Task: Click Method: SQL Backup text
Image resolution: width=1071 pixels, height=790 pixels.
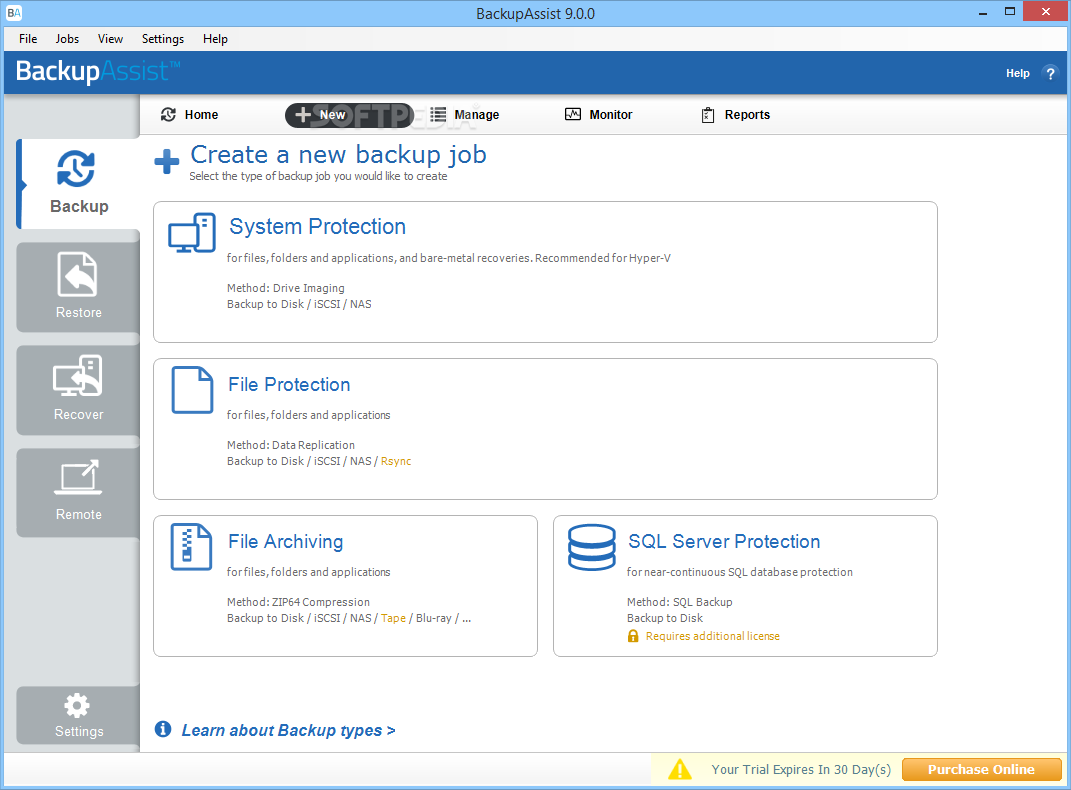Action: coord(680,602)
